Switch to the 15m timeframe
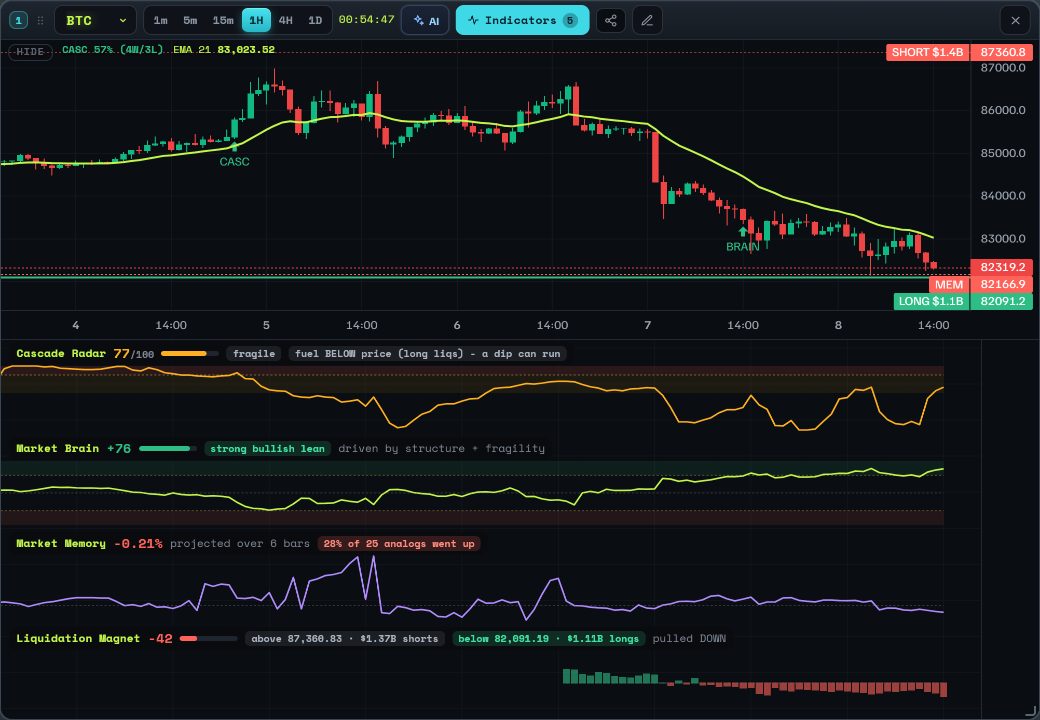 coord(223,21)
